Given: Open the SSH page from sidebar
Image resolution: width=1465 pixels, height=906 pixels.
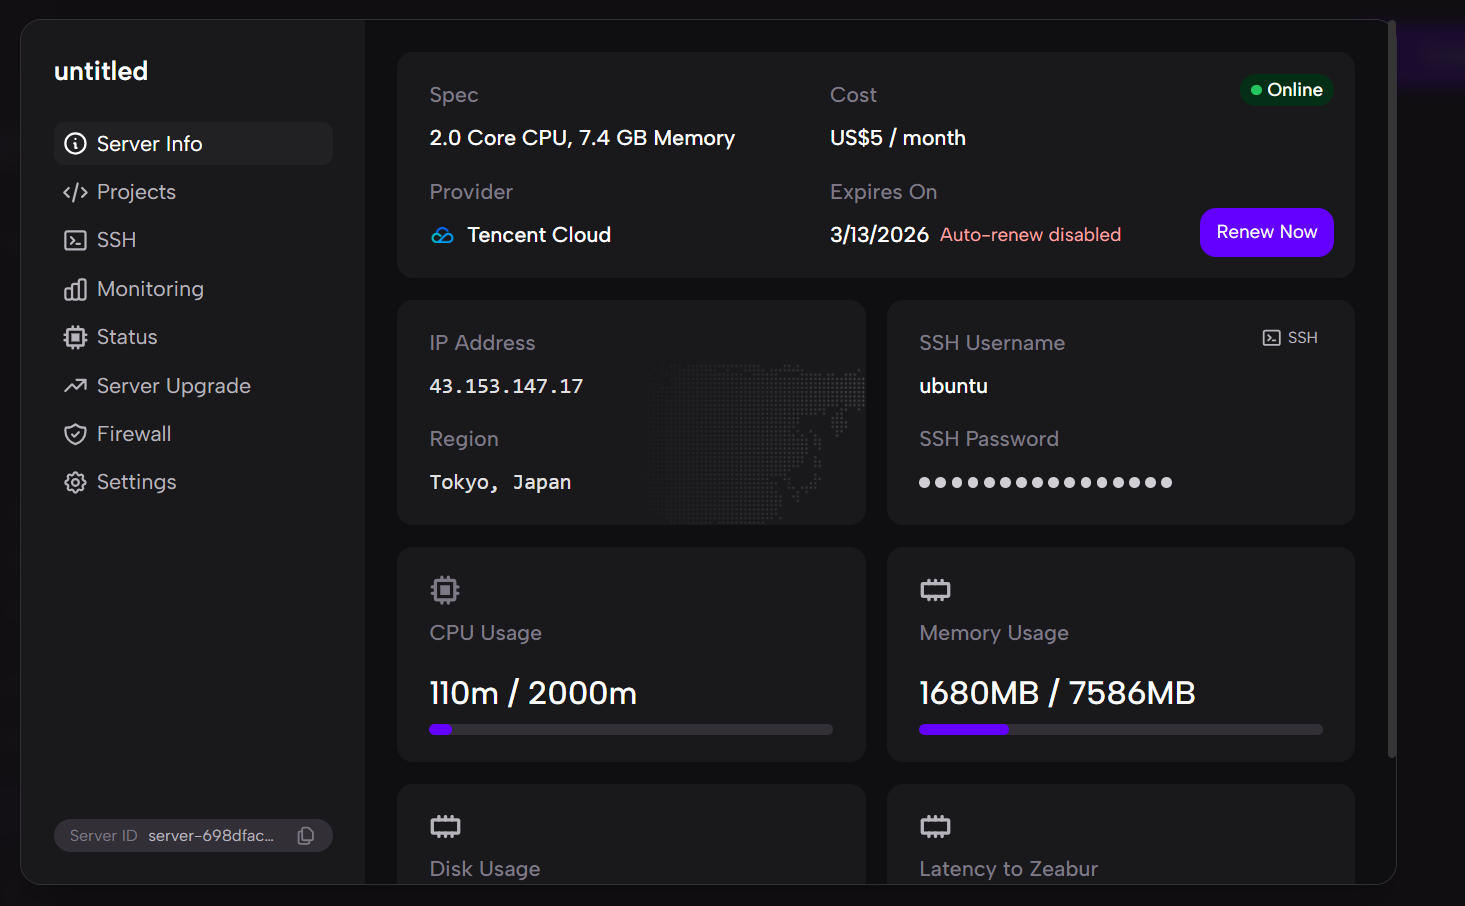Looking at the screenshot, I should click(x=116, y=240).
